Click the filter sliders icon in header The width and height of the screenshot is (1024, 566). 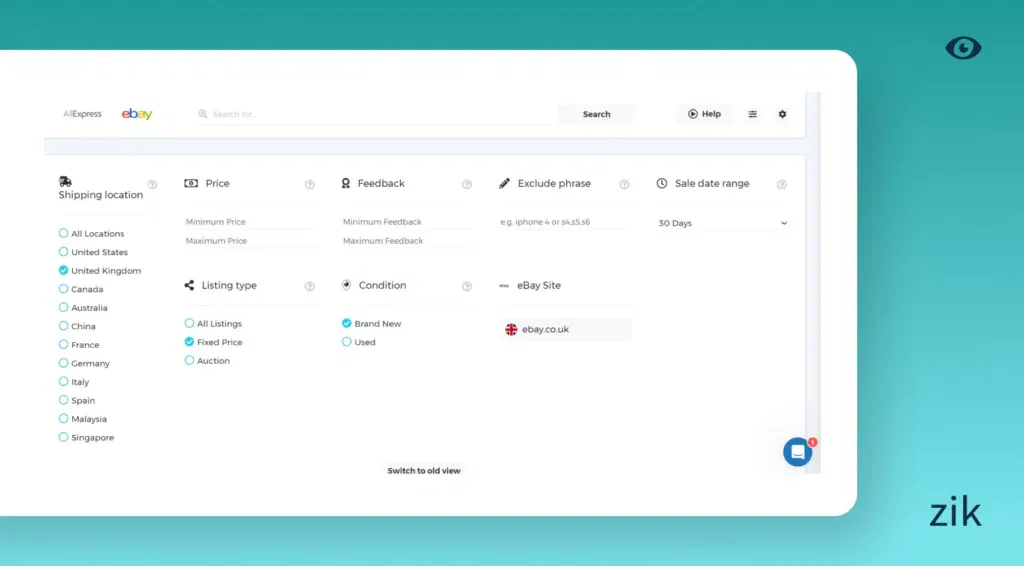(753, 114)
